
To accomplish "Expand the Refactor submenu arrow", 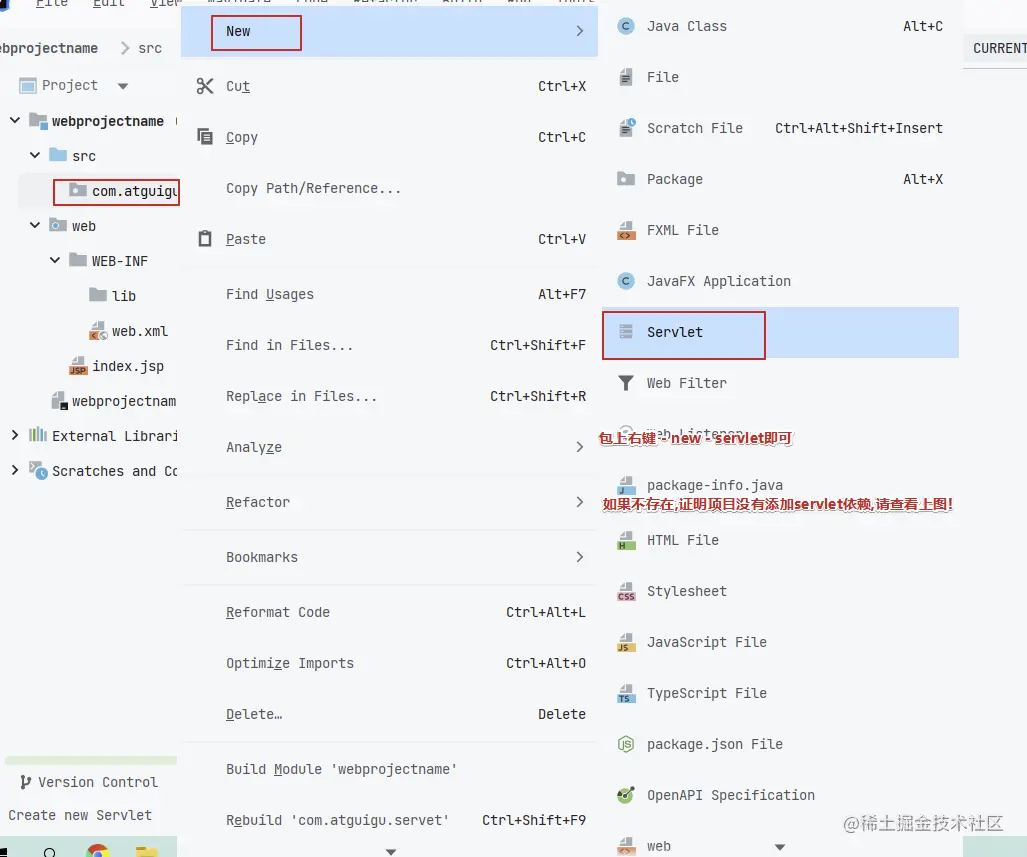I will tap(579, 502).
